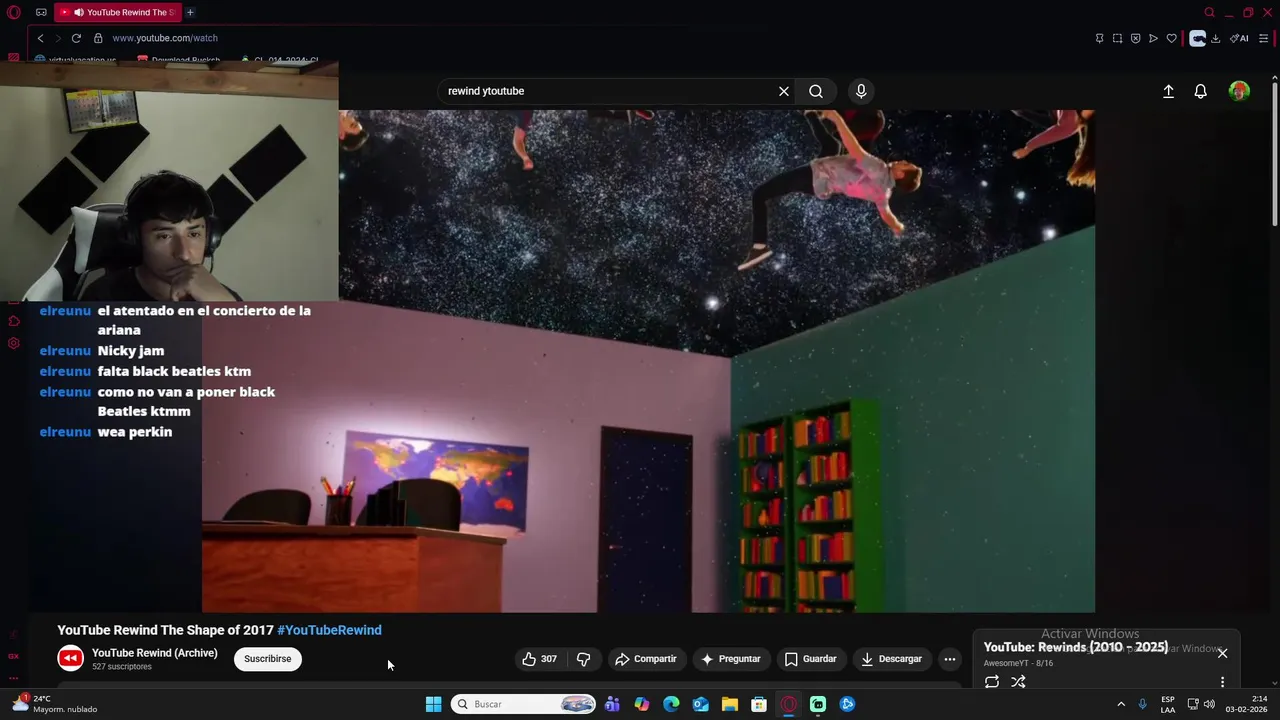Open the browser downloads panel
Viewport: 1280px width, 720px height.
[1215, 39]
